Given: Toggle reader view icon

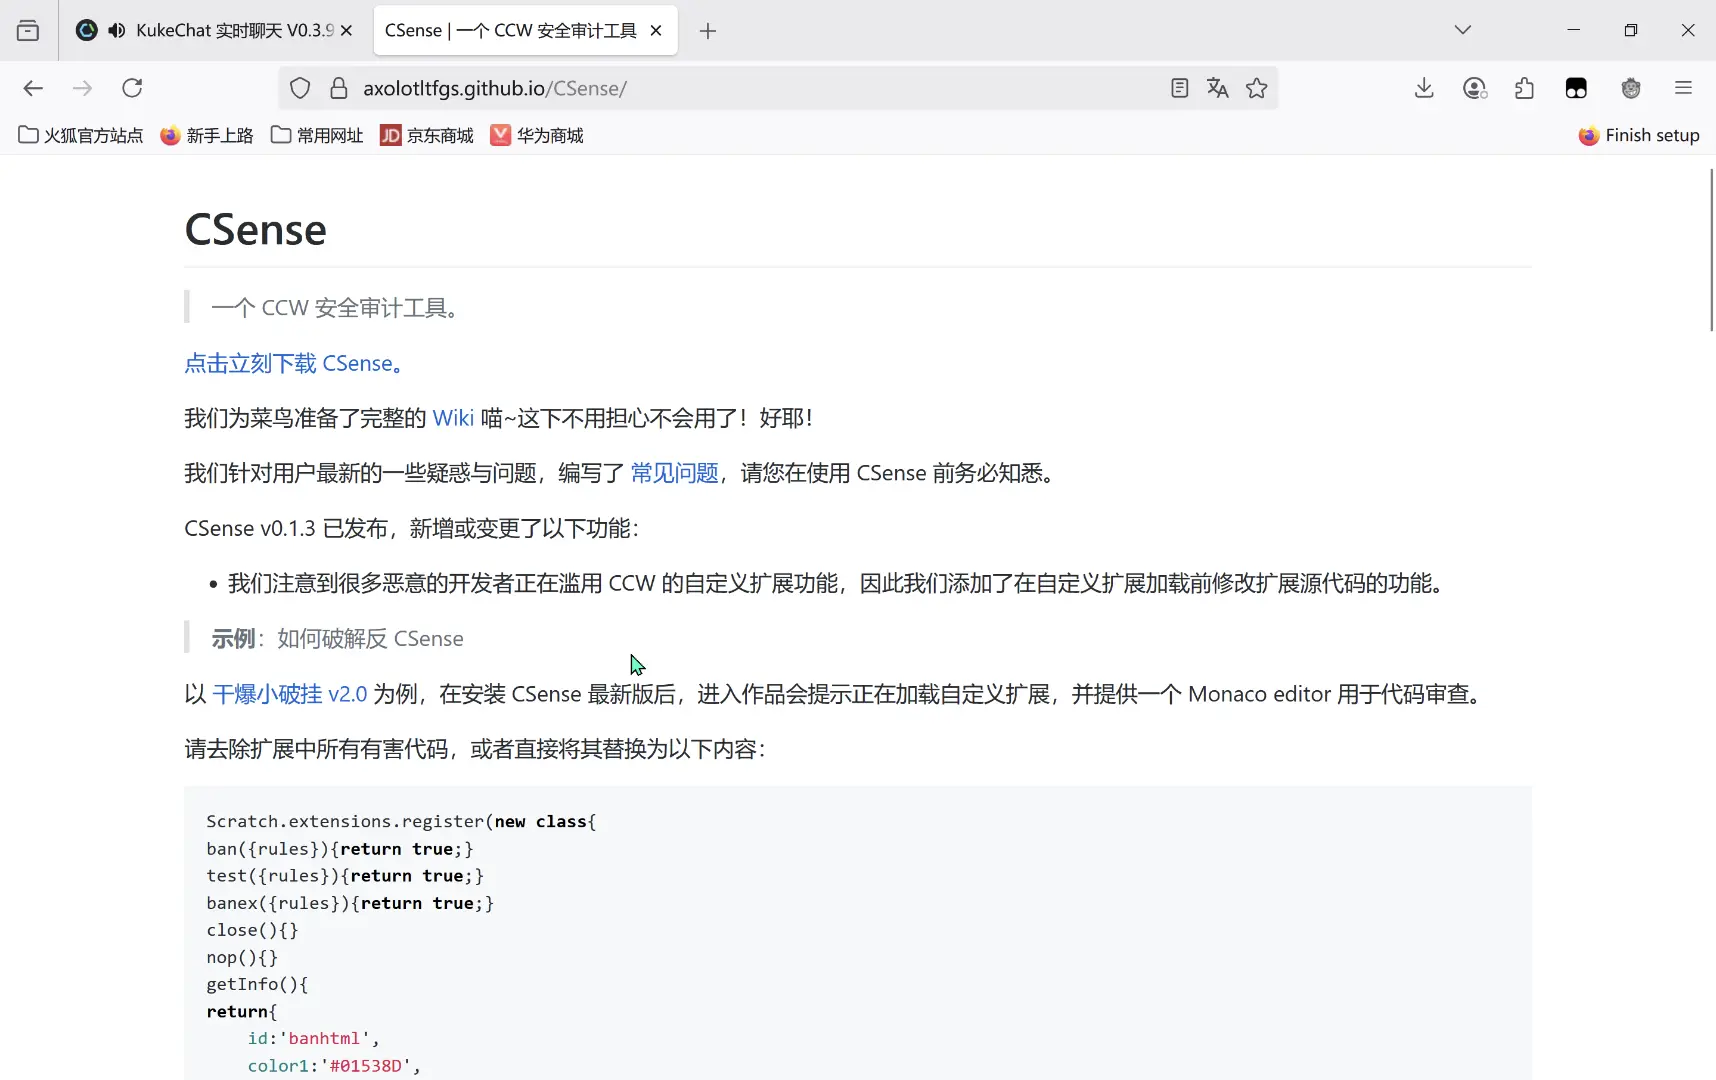Looking at the screenshot, I should pos(1180,88).
